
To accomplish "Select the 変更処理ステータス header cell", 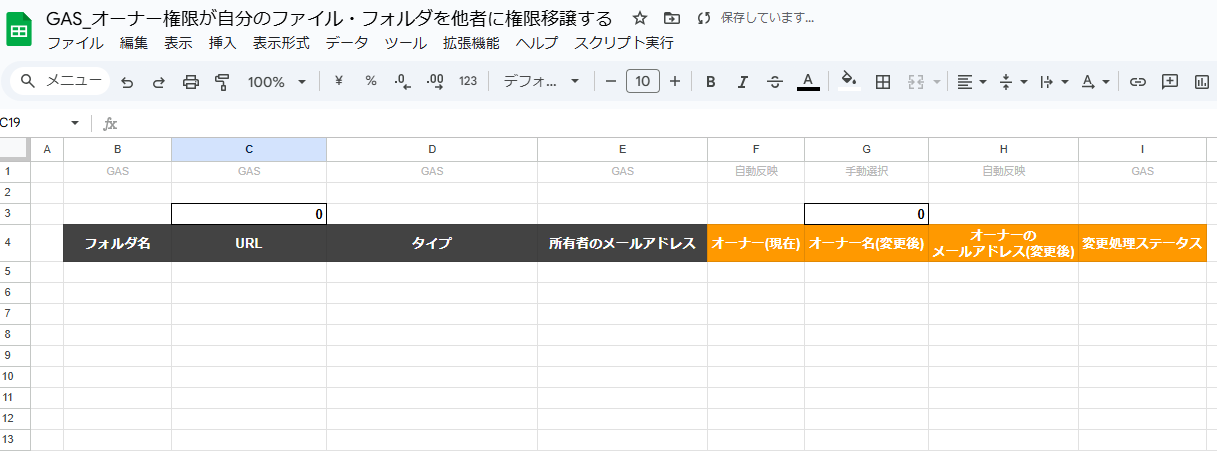I will pos(1142,243).
